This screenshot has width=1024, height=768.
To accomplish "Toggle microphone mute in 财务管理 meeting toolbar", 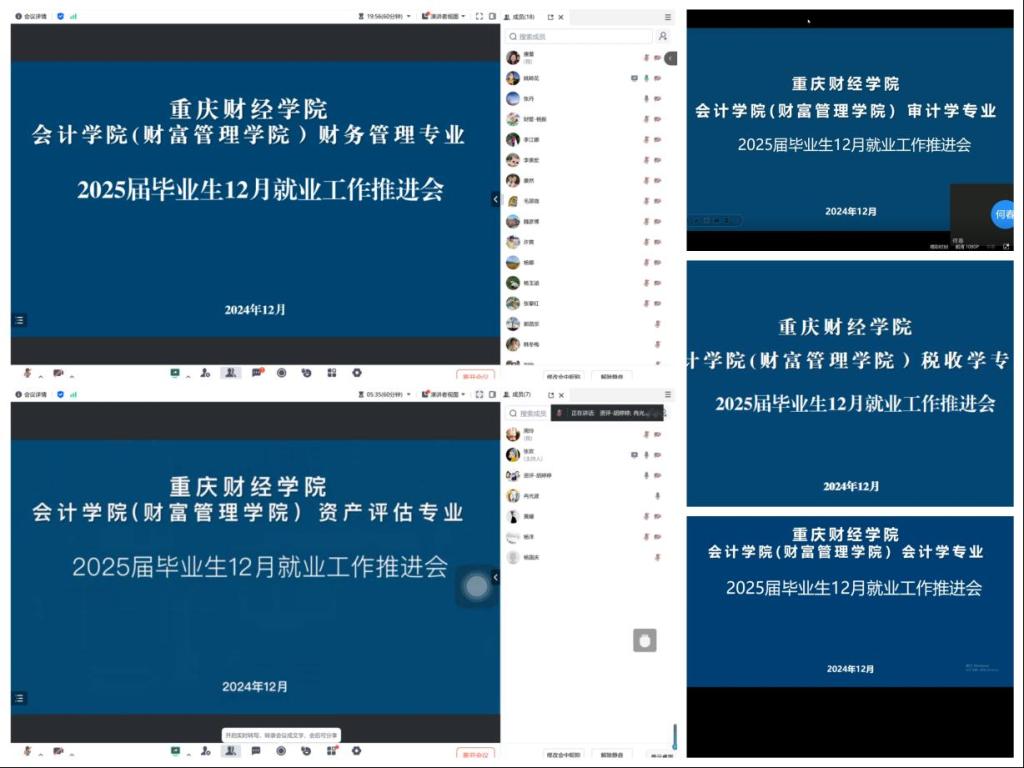I will [x=27, y=373].
